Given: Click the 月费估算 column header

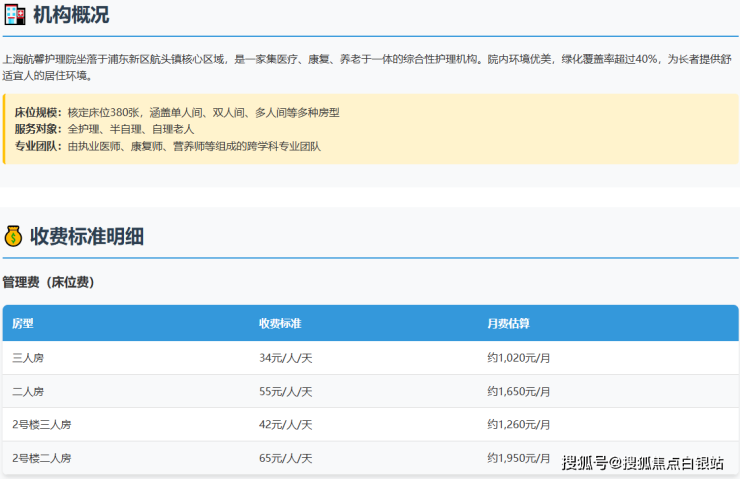Looking at the screenshot, I should pyautogui.click(x=508, y=324).
